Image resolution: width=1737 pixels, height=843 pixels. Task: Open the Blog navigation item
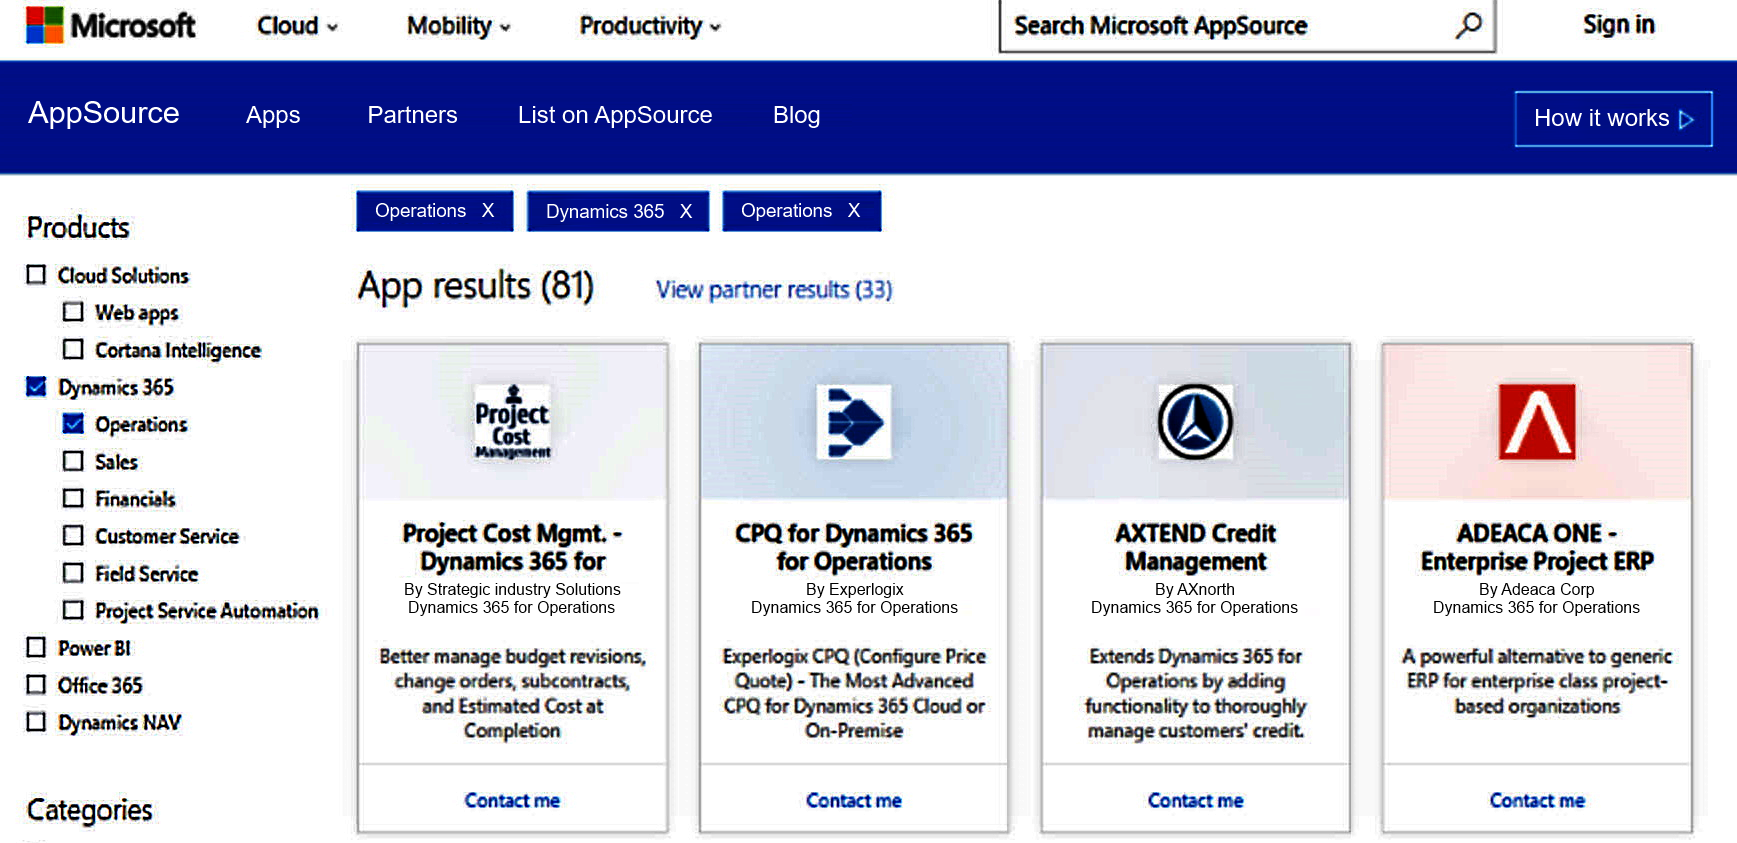tap(796, 115)
